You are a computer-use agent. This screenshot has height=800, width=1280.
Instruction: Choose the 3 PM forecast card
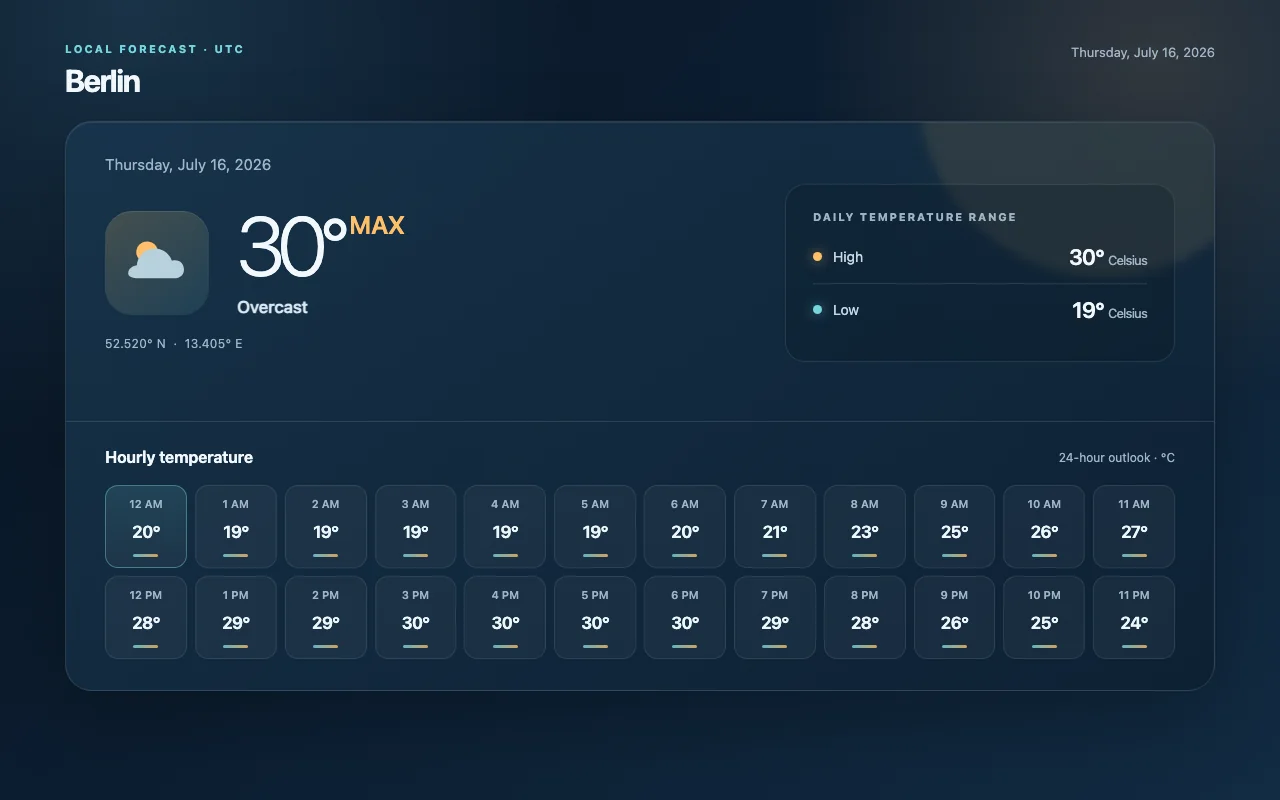416,617
